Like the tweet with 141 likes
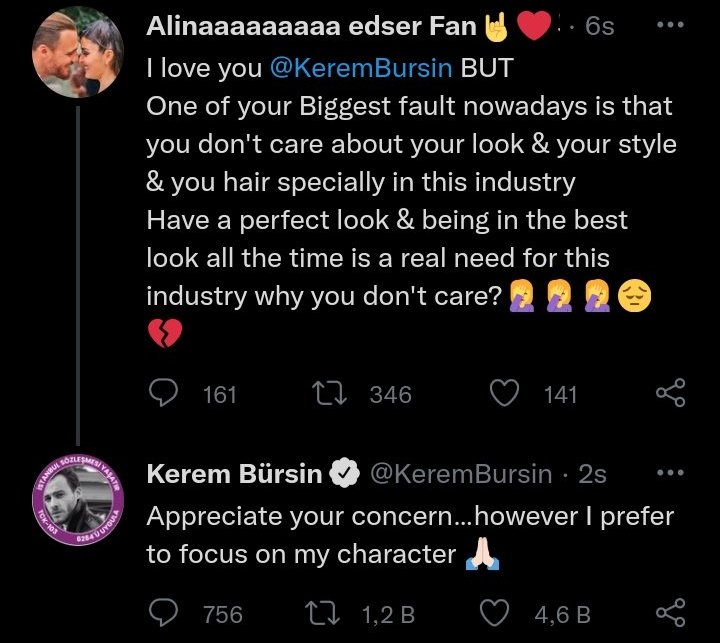Screen dimensions: 720x643 click(x=509, y=394)
